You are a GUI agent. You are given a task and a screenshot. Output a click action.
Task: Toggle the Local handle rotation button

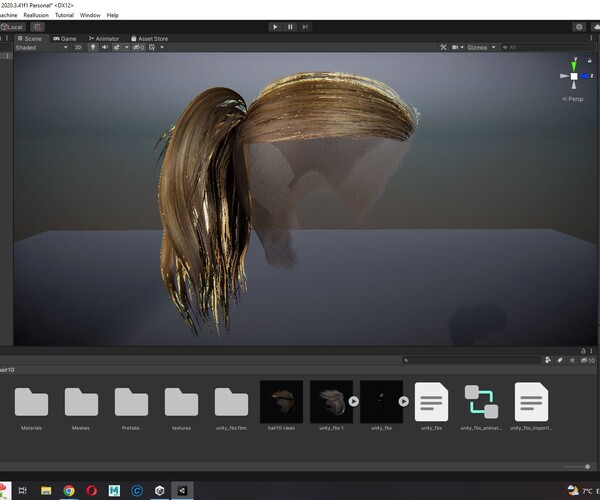(x=12, y=27)
